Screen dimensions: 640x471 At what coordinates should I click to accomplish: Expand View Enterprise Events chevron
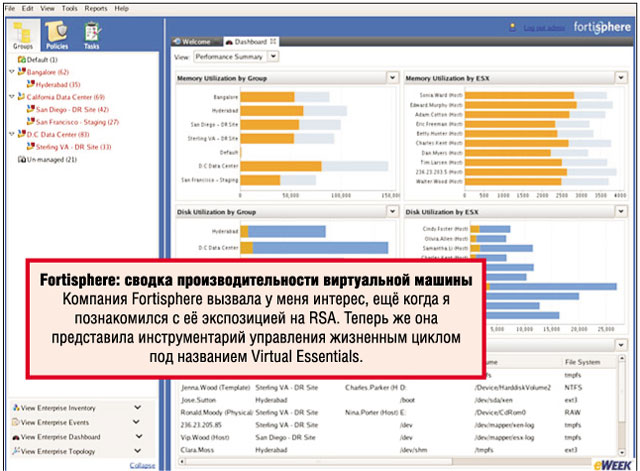tap(138, 422)
